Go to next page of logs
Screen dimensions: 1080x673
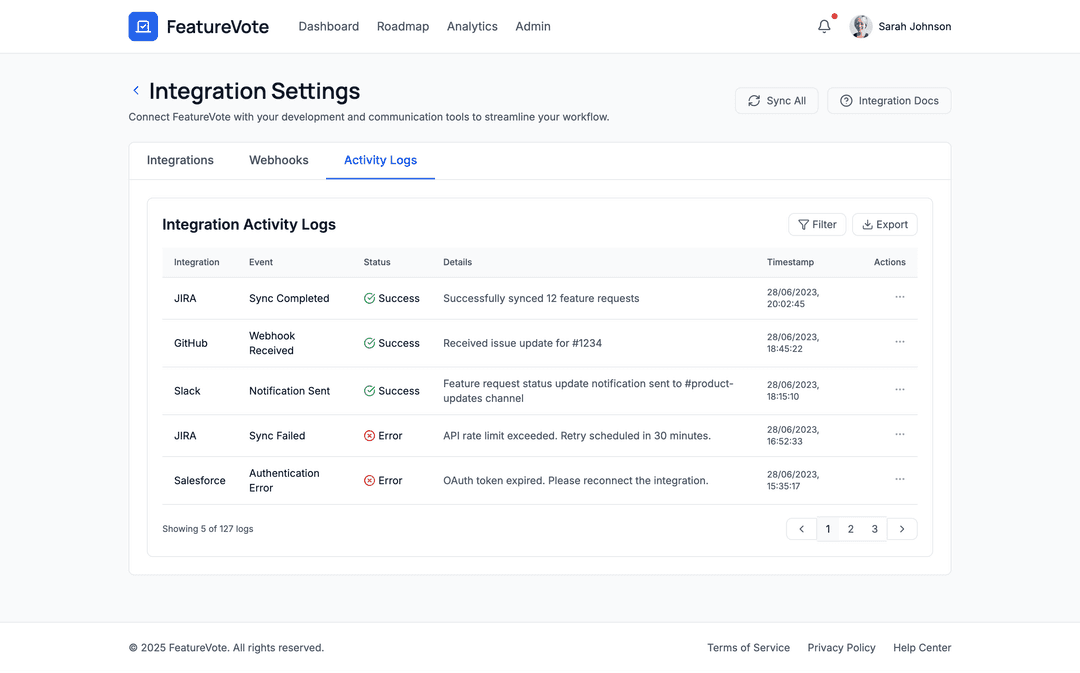pos(901,529)
